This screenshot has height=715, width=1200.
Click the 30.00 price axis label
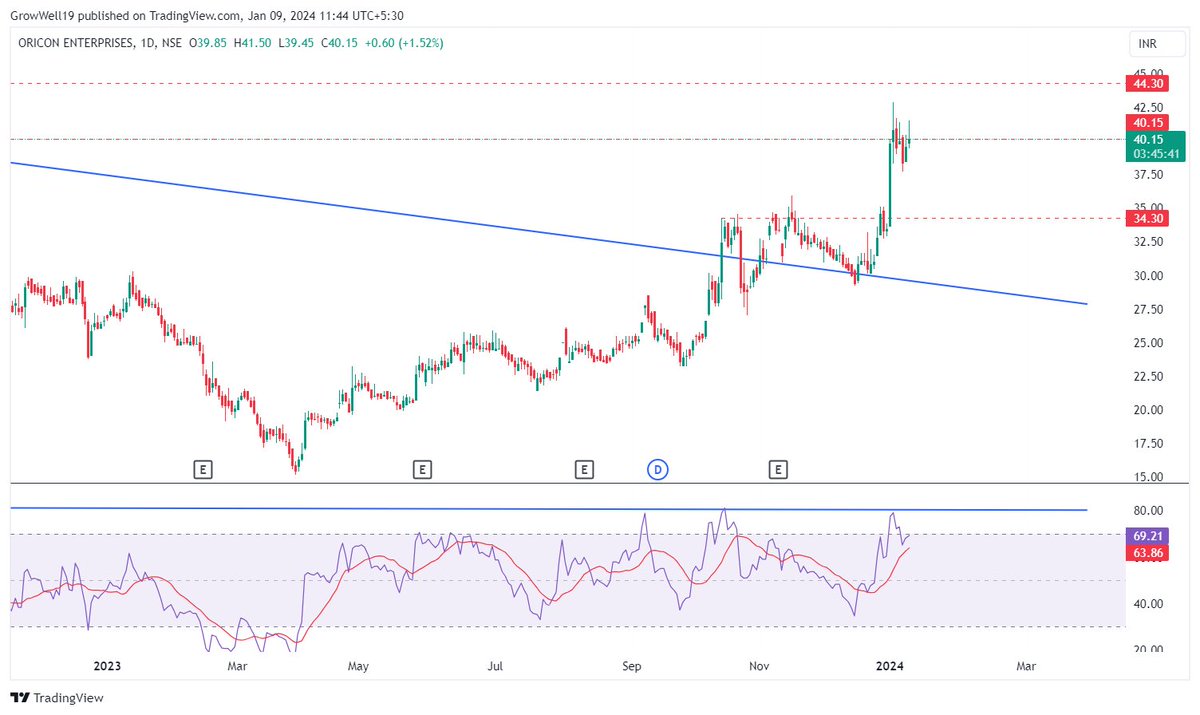coord(1150,276)
